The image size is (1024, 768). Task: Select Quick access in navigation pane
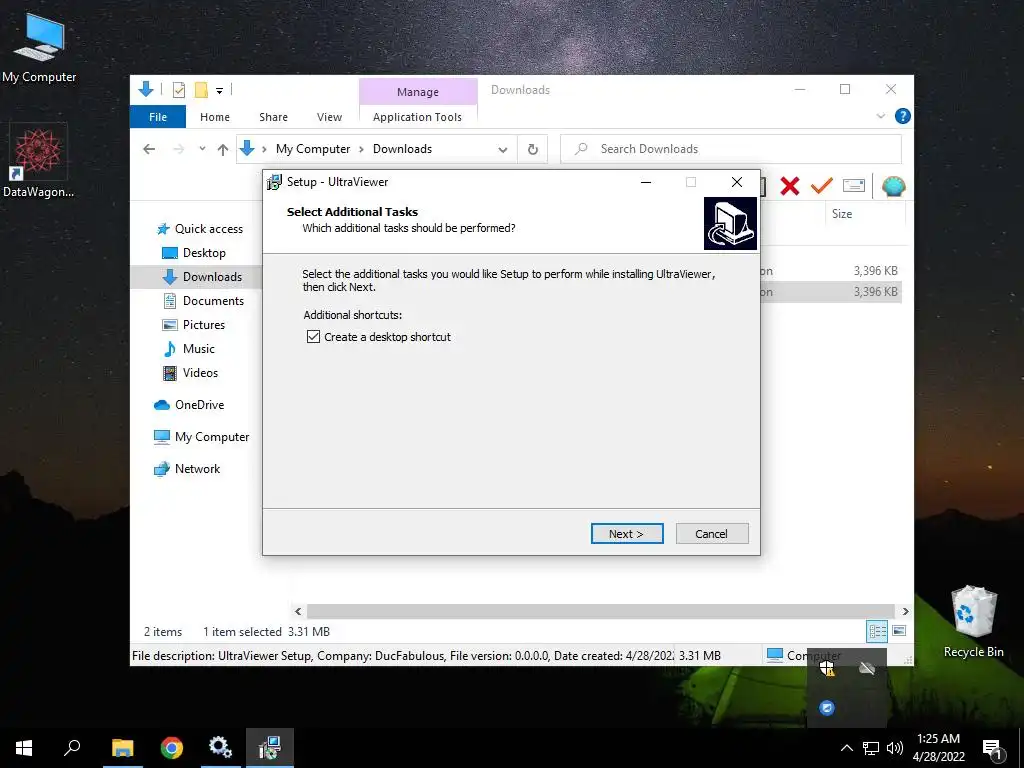point(199,229)
